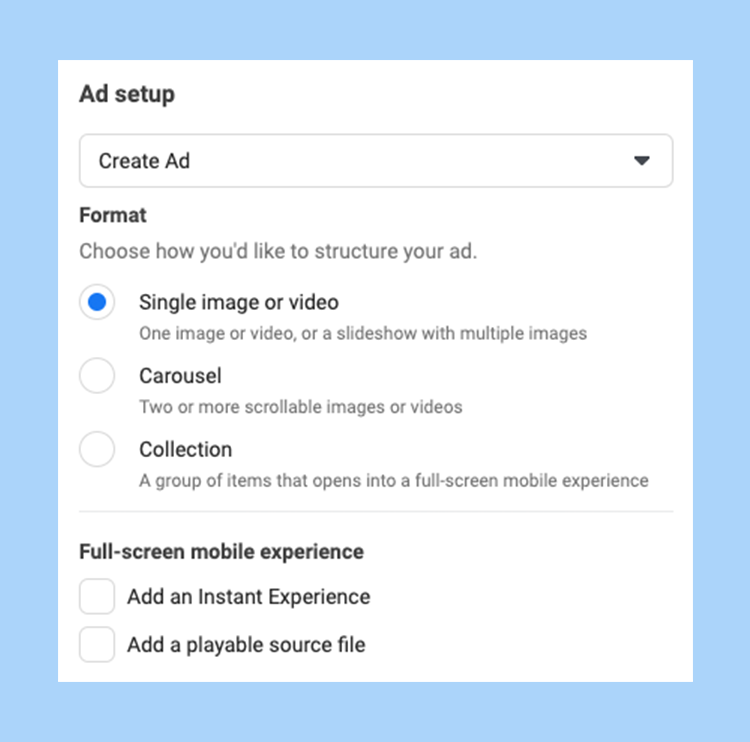The width and height of the screenshot is (750, 742).
Task: Select the Collection format radio button
Action: 97,450
